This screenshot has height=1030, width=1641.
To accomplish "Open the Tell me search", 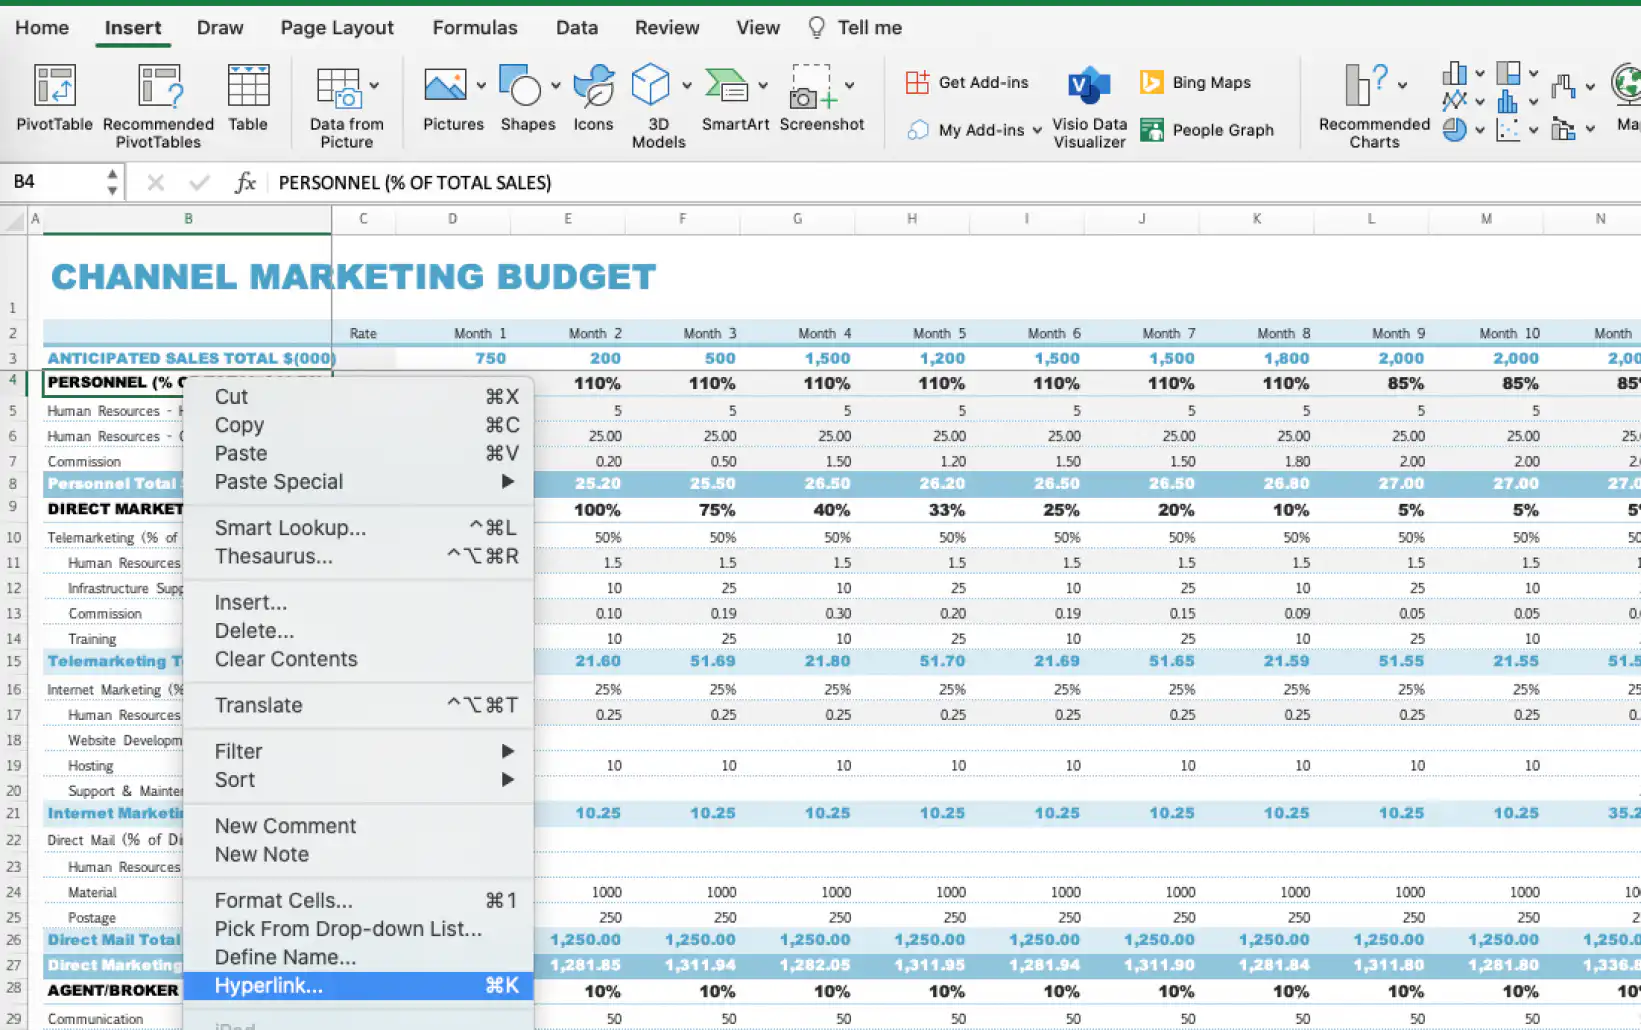I will pyautogui.click(x=855, y=28).
